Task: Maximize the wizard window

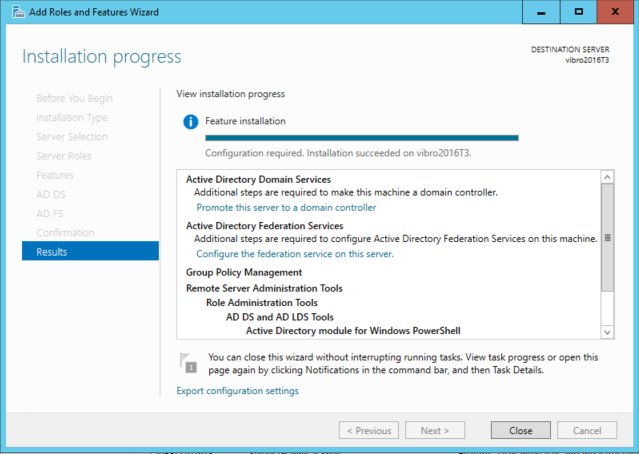Action: 579,12
